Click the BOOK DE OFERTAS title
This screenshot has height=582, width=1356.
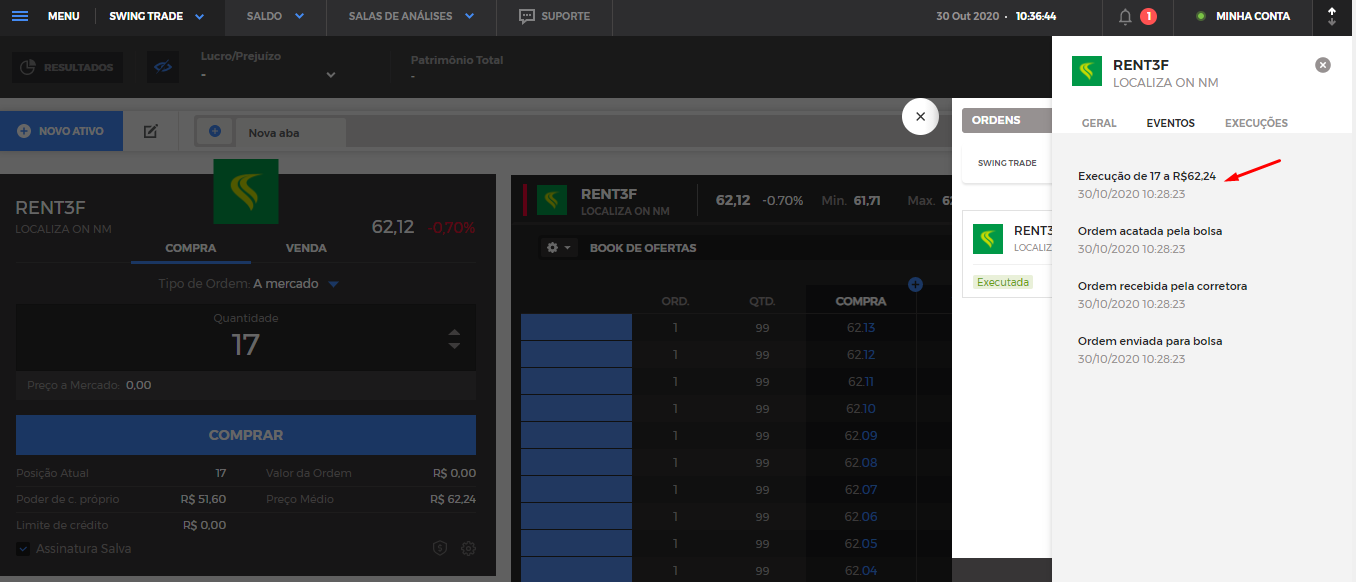(x=643, y=248)
